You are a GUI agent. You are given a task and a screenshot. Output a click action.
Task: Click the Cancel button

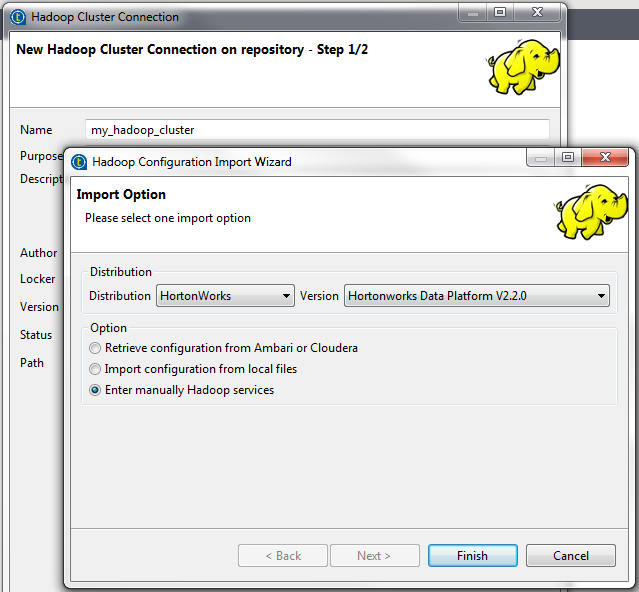pos(571,556)
